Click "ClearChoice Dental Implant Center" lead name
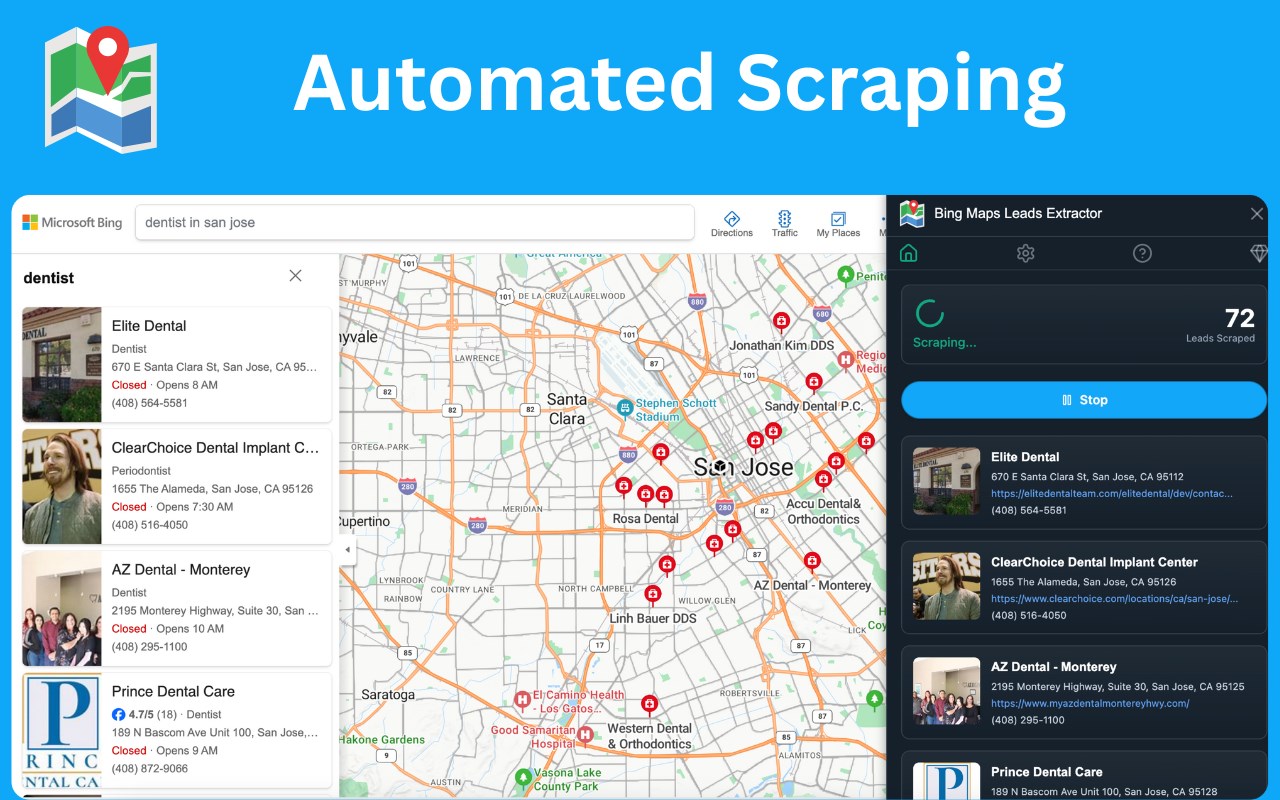 pos(1094,562)
